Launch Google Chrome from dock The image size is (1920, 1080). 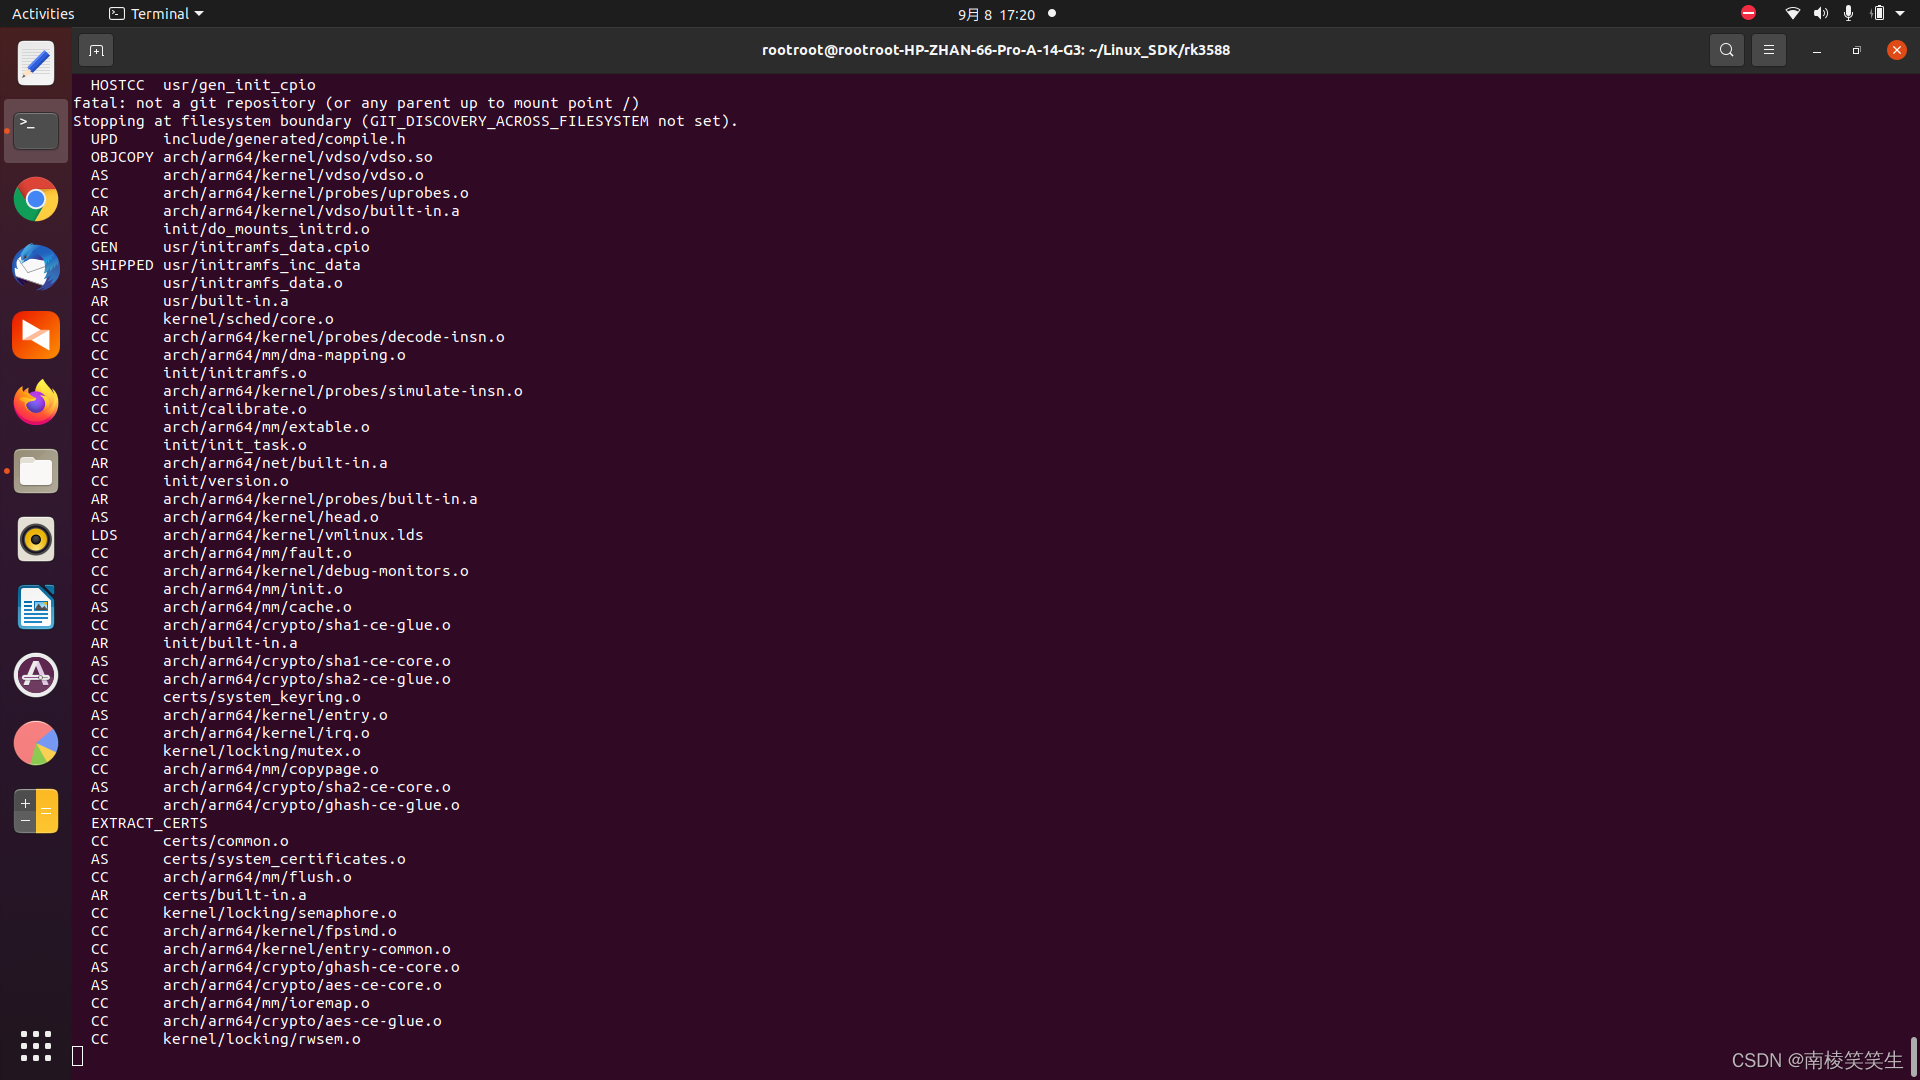coord(36,200)
